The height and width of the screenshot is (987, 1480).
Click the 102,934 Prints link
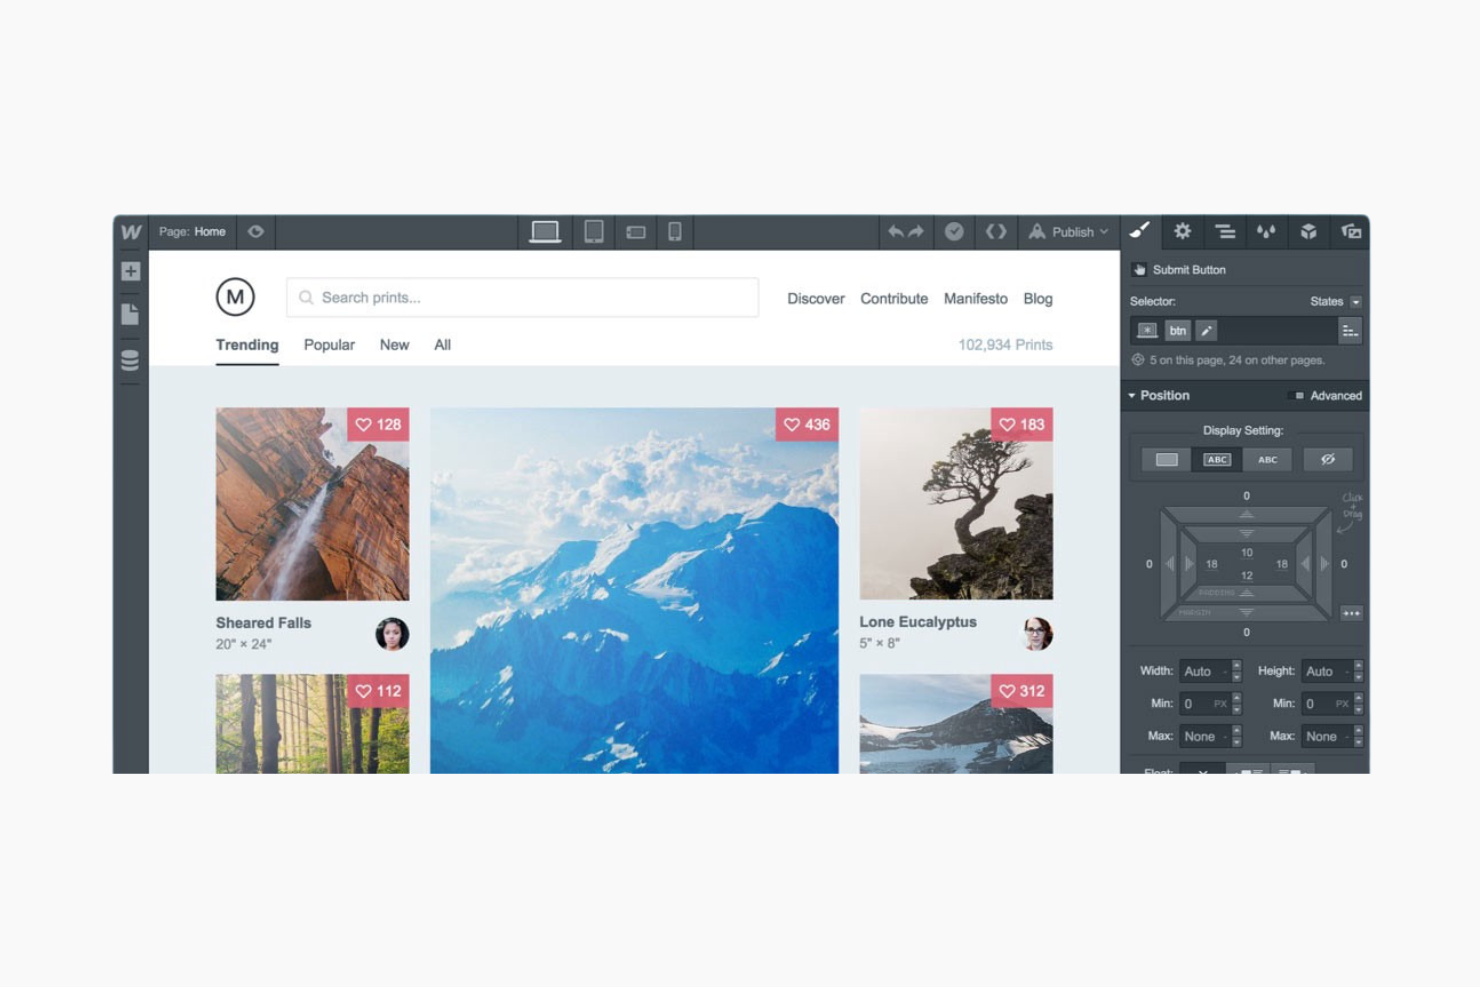click(1004, 344)
